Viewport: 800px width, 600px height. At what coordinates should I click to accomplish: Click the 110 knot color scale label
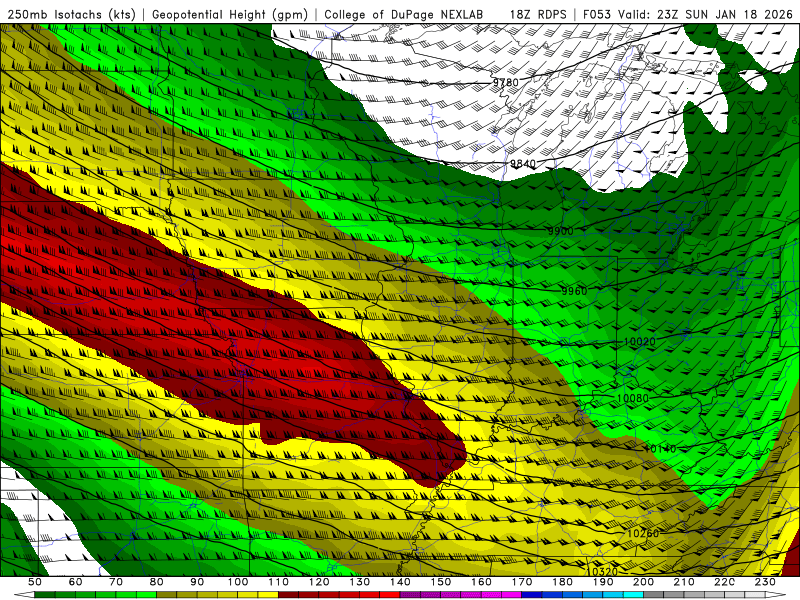coord(279,582)
